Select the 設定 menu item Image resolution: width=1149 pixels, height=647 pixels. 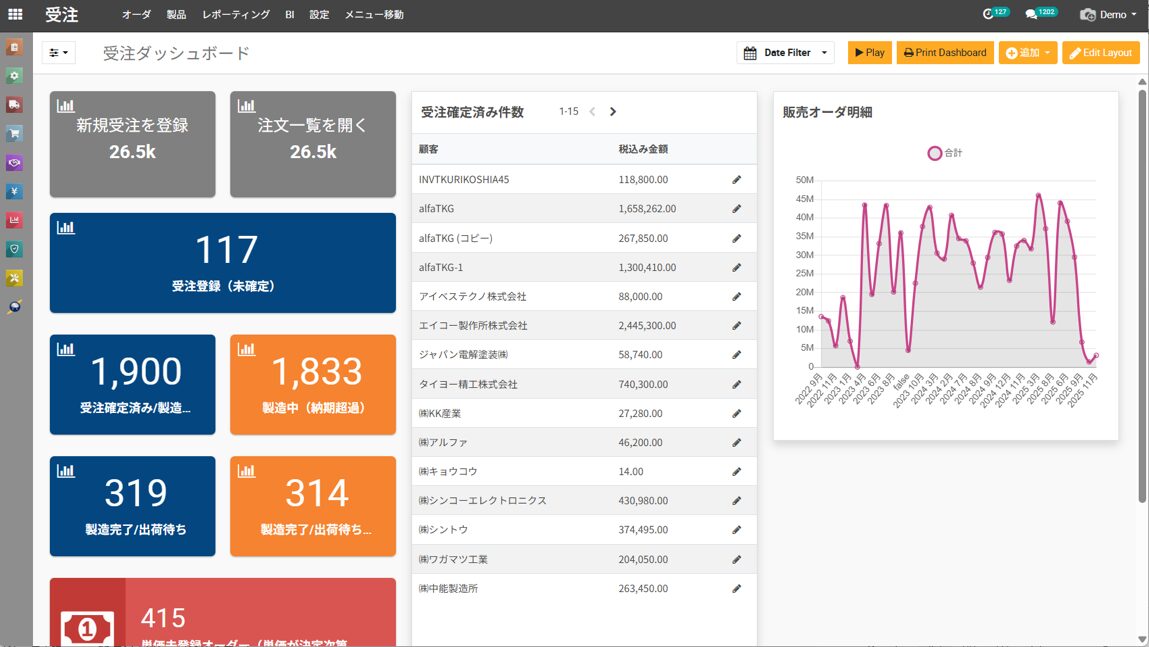tap(319, 15)
